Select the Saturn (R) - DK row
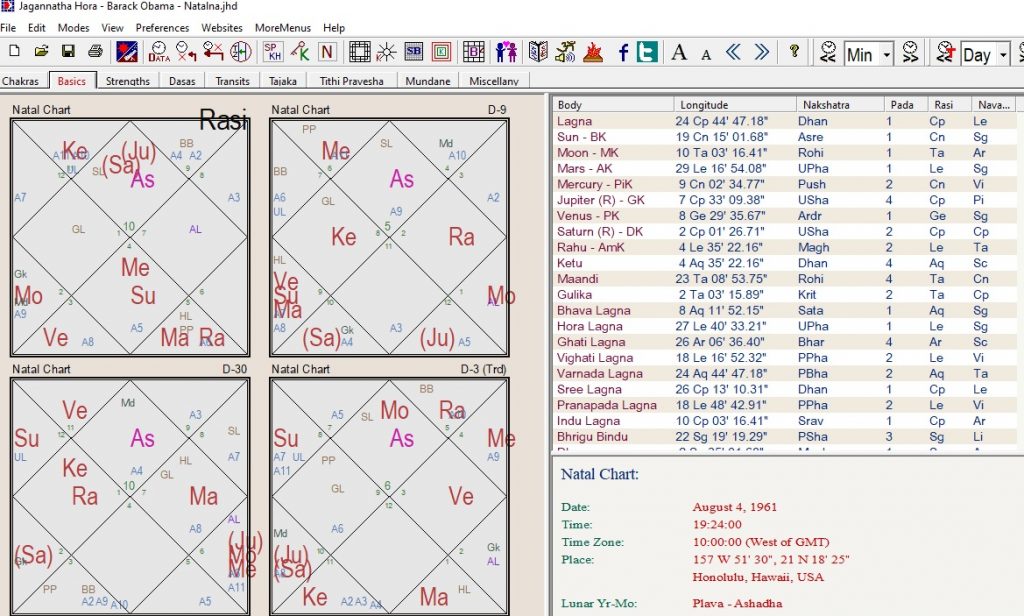This screenshot has width=1024, height=616. (x=786, y=231)
